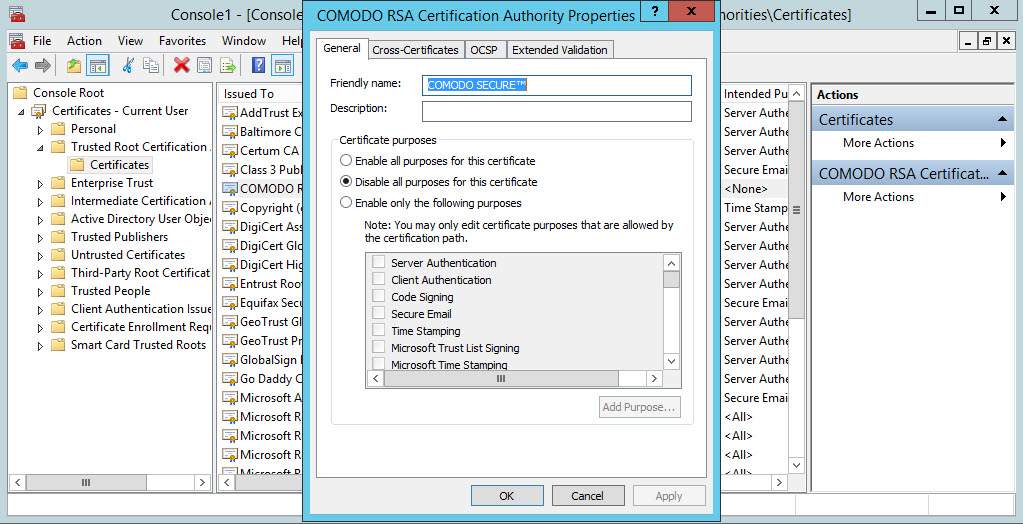The height and width of the screenshot is (524, 1023).
Task: Click the Certificates - Current User snap-in icon
Action: tap(38, 111)
